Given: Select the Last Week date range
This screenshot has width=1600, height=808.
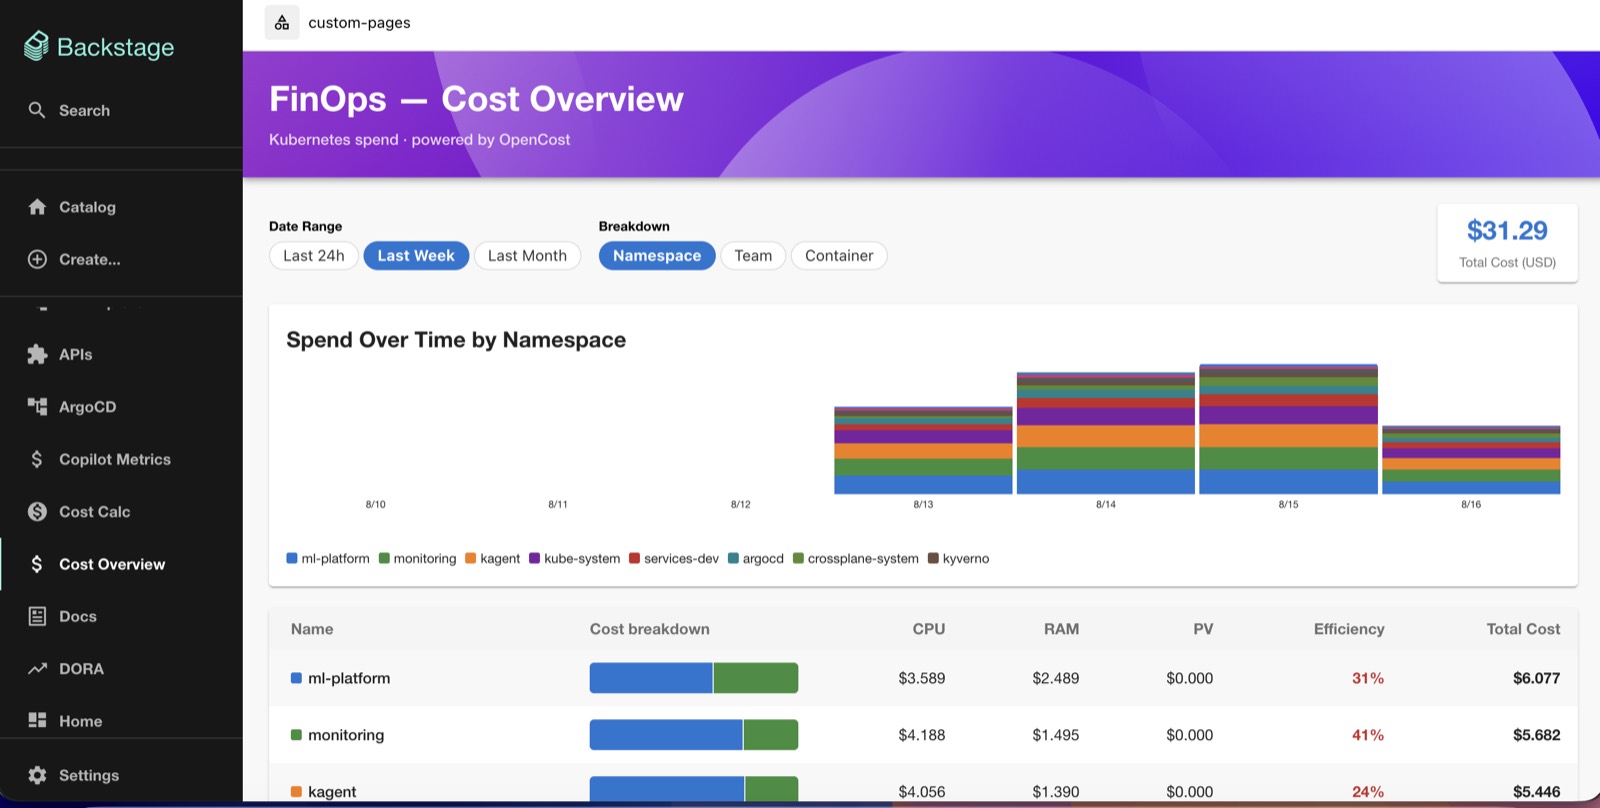Looking at the screenshot, I should [x=416, y=256].
